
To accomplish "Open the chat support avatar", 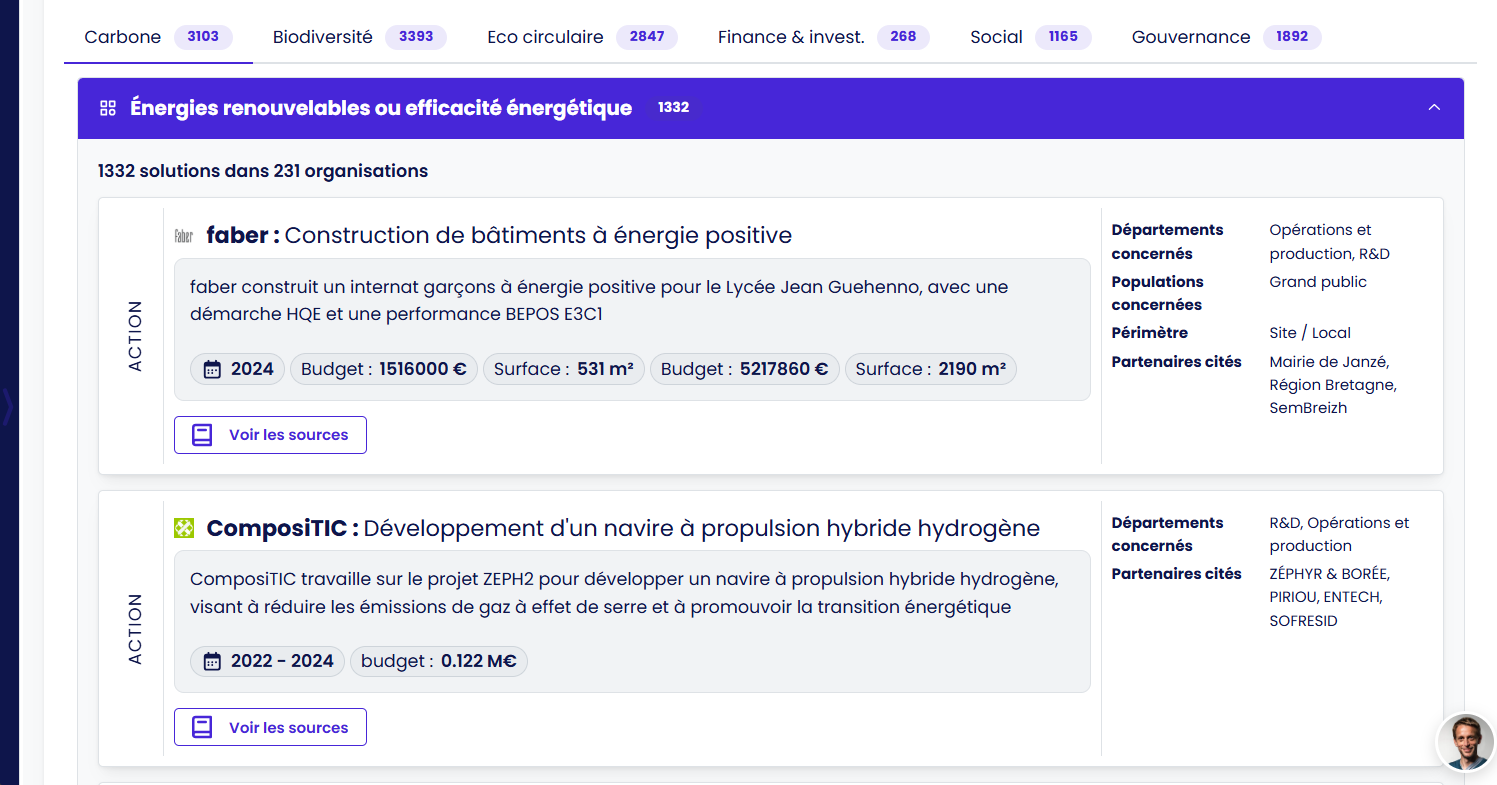I will 1464,742.
